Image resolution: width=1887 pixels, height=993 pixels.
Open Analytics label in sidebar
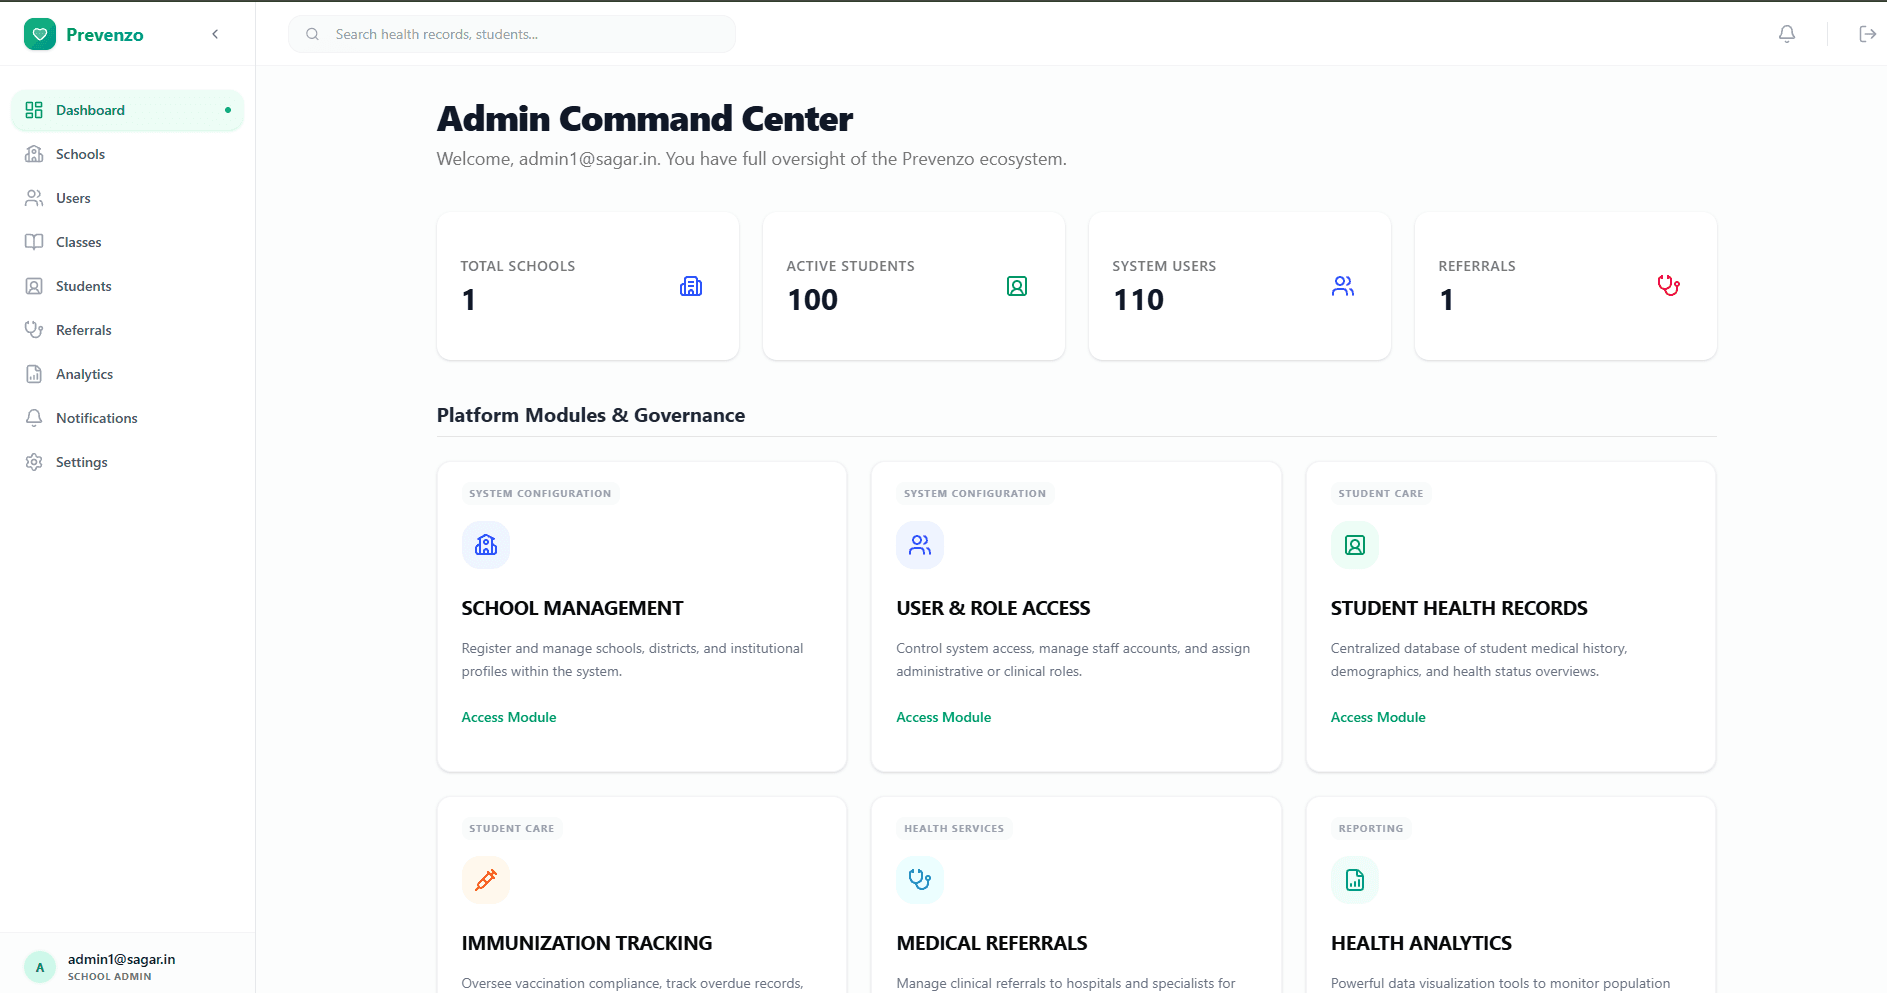84,374
